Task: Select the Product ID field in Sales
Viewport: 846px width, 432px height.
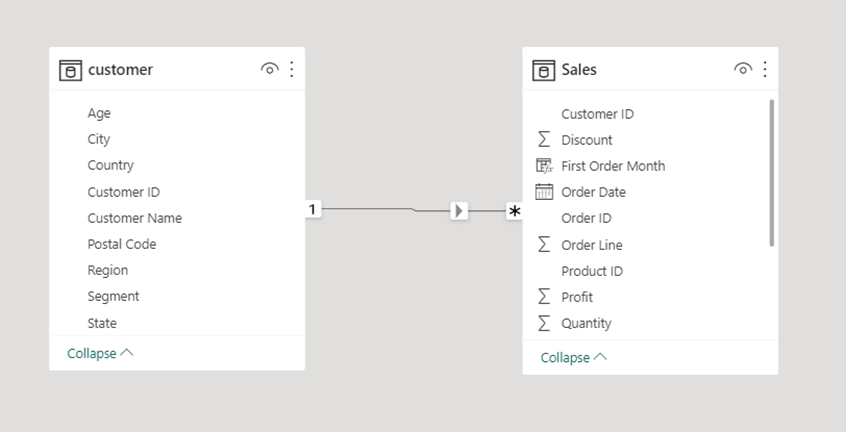Action: point(592,271)
